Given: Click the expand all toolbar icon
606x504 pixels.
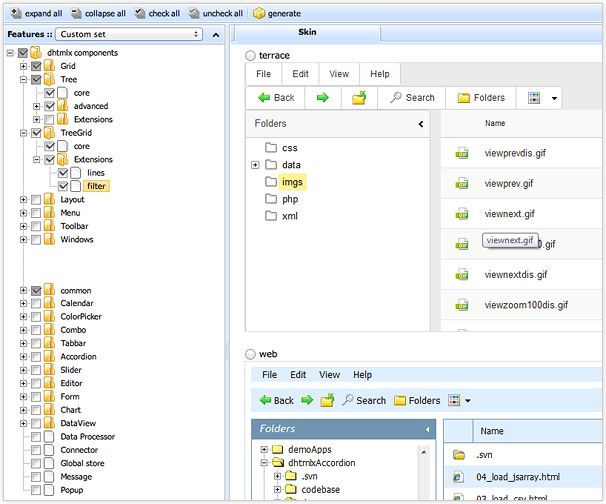Looking at the screenshot, I should pyautogui.click(x=16, y=14).
